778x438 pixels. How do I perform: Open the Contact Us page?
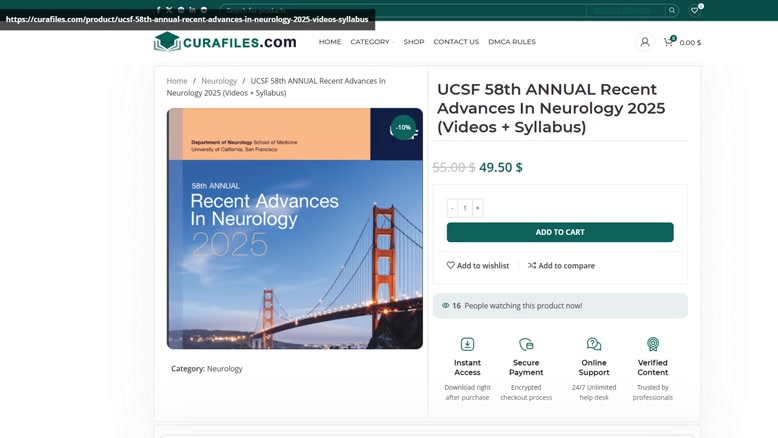tap(456, 42)
